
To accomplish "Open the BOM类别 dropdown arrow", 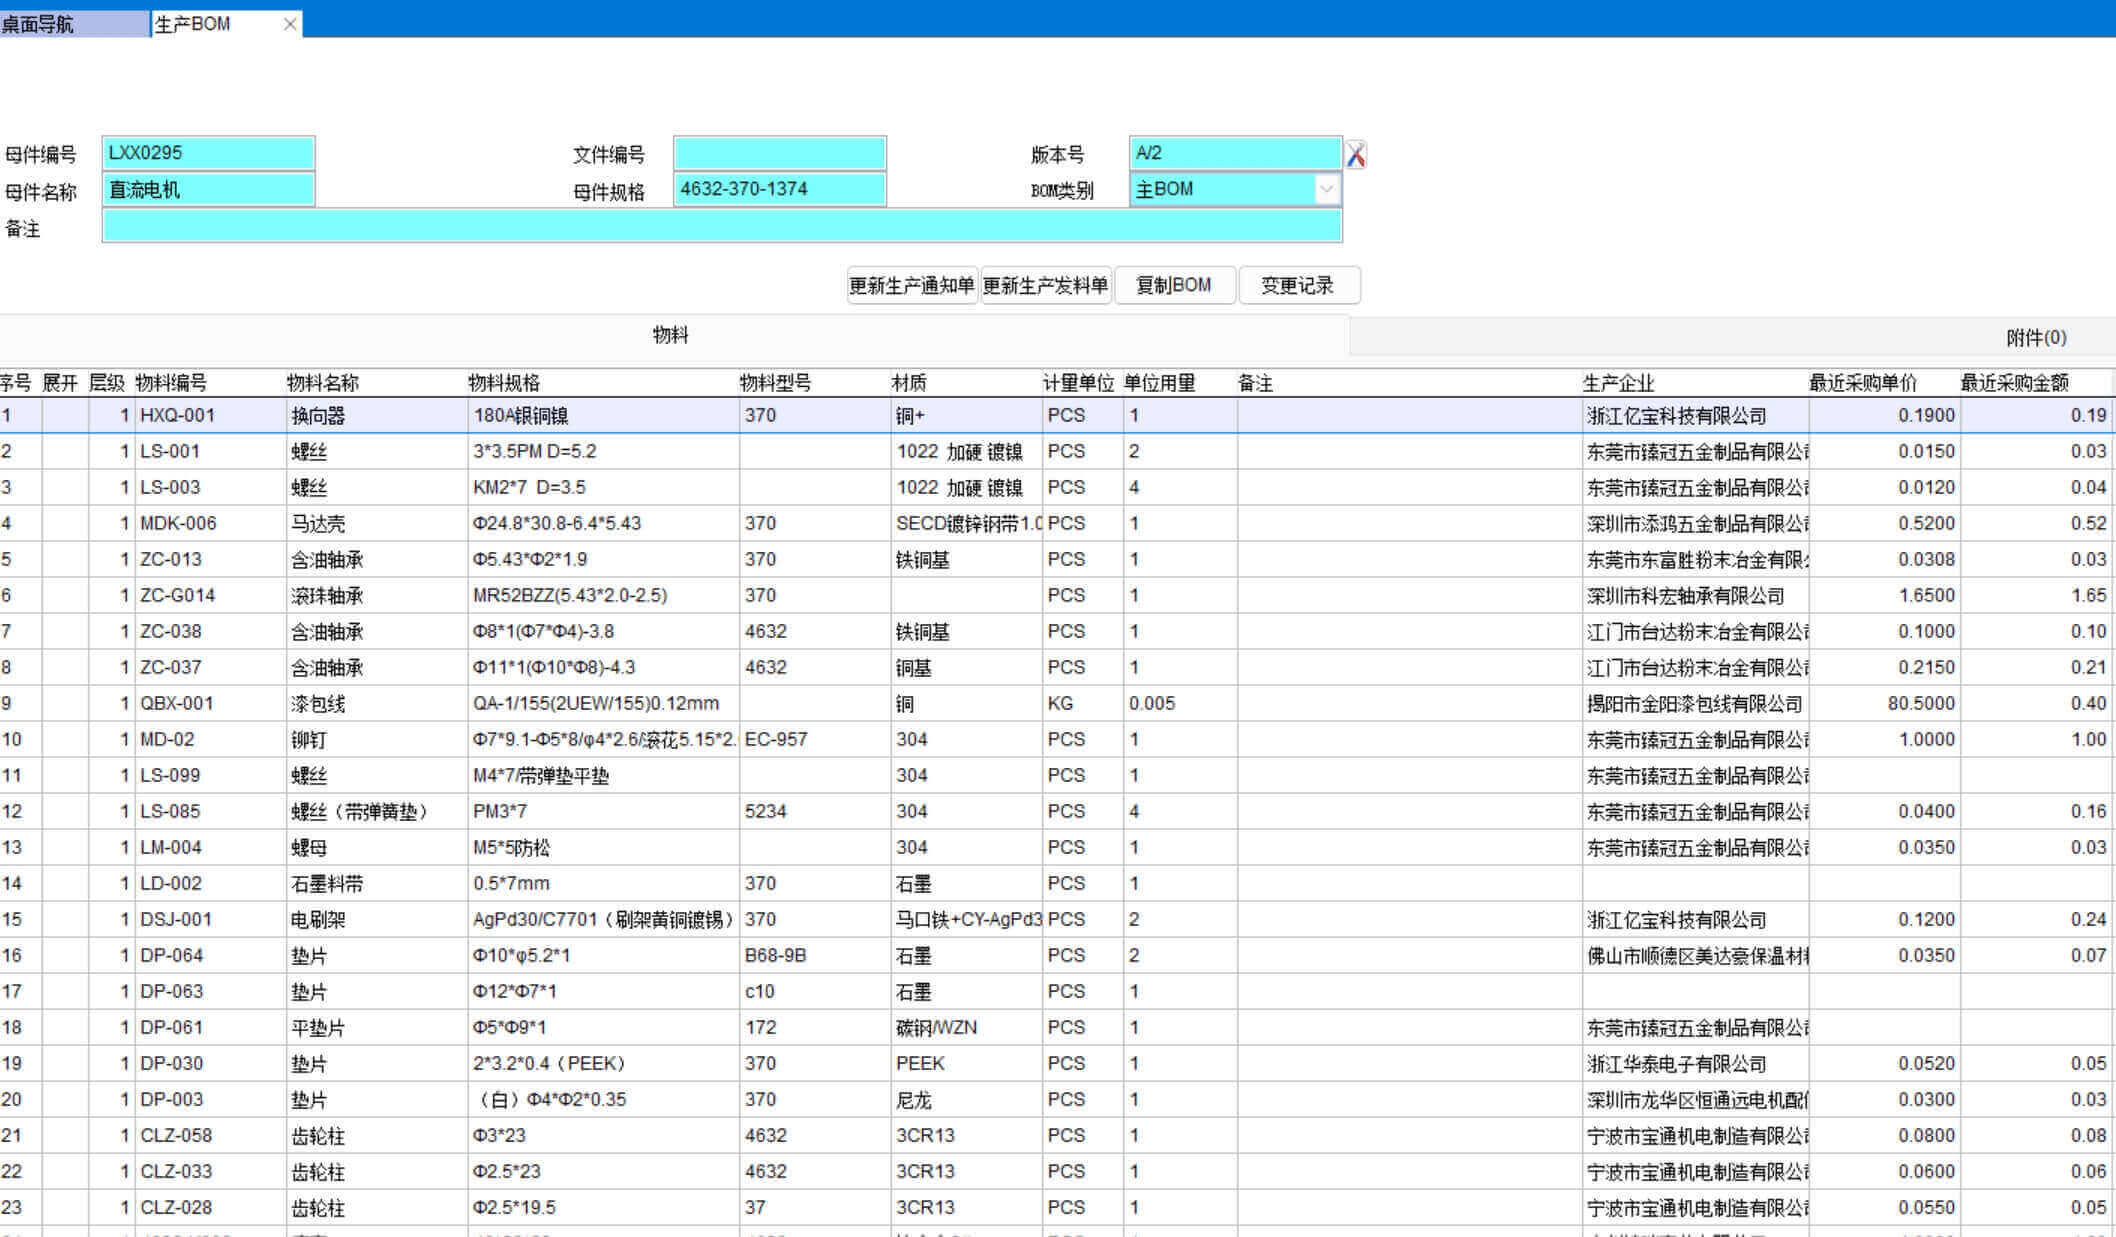I will click(1326, 189).
